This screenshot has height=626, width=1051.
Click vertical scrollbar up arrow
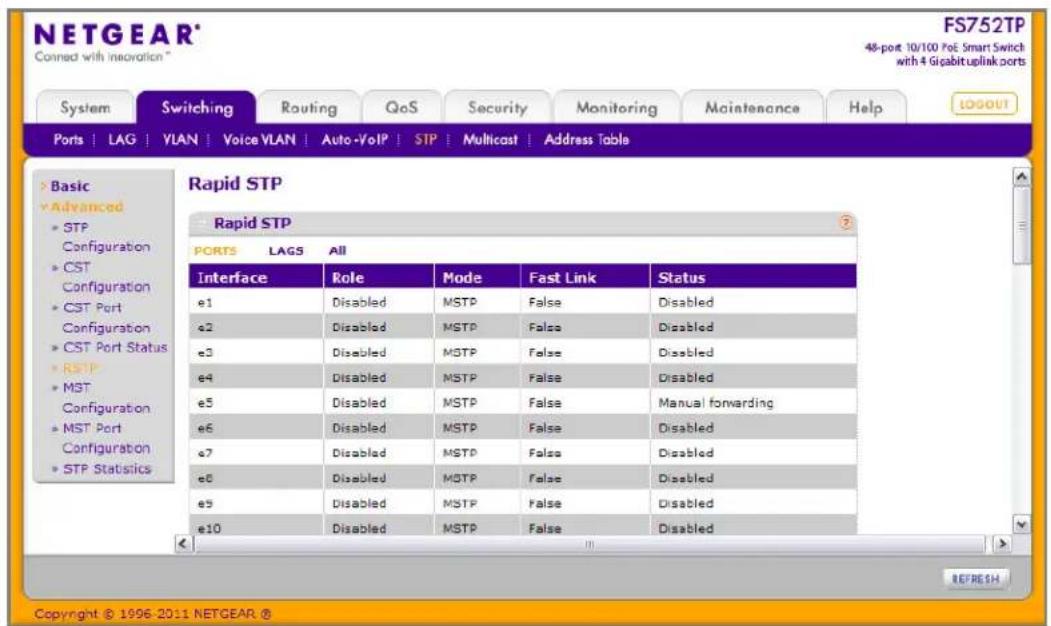[x=1021, y=176]
